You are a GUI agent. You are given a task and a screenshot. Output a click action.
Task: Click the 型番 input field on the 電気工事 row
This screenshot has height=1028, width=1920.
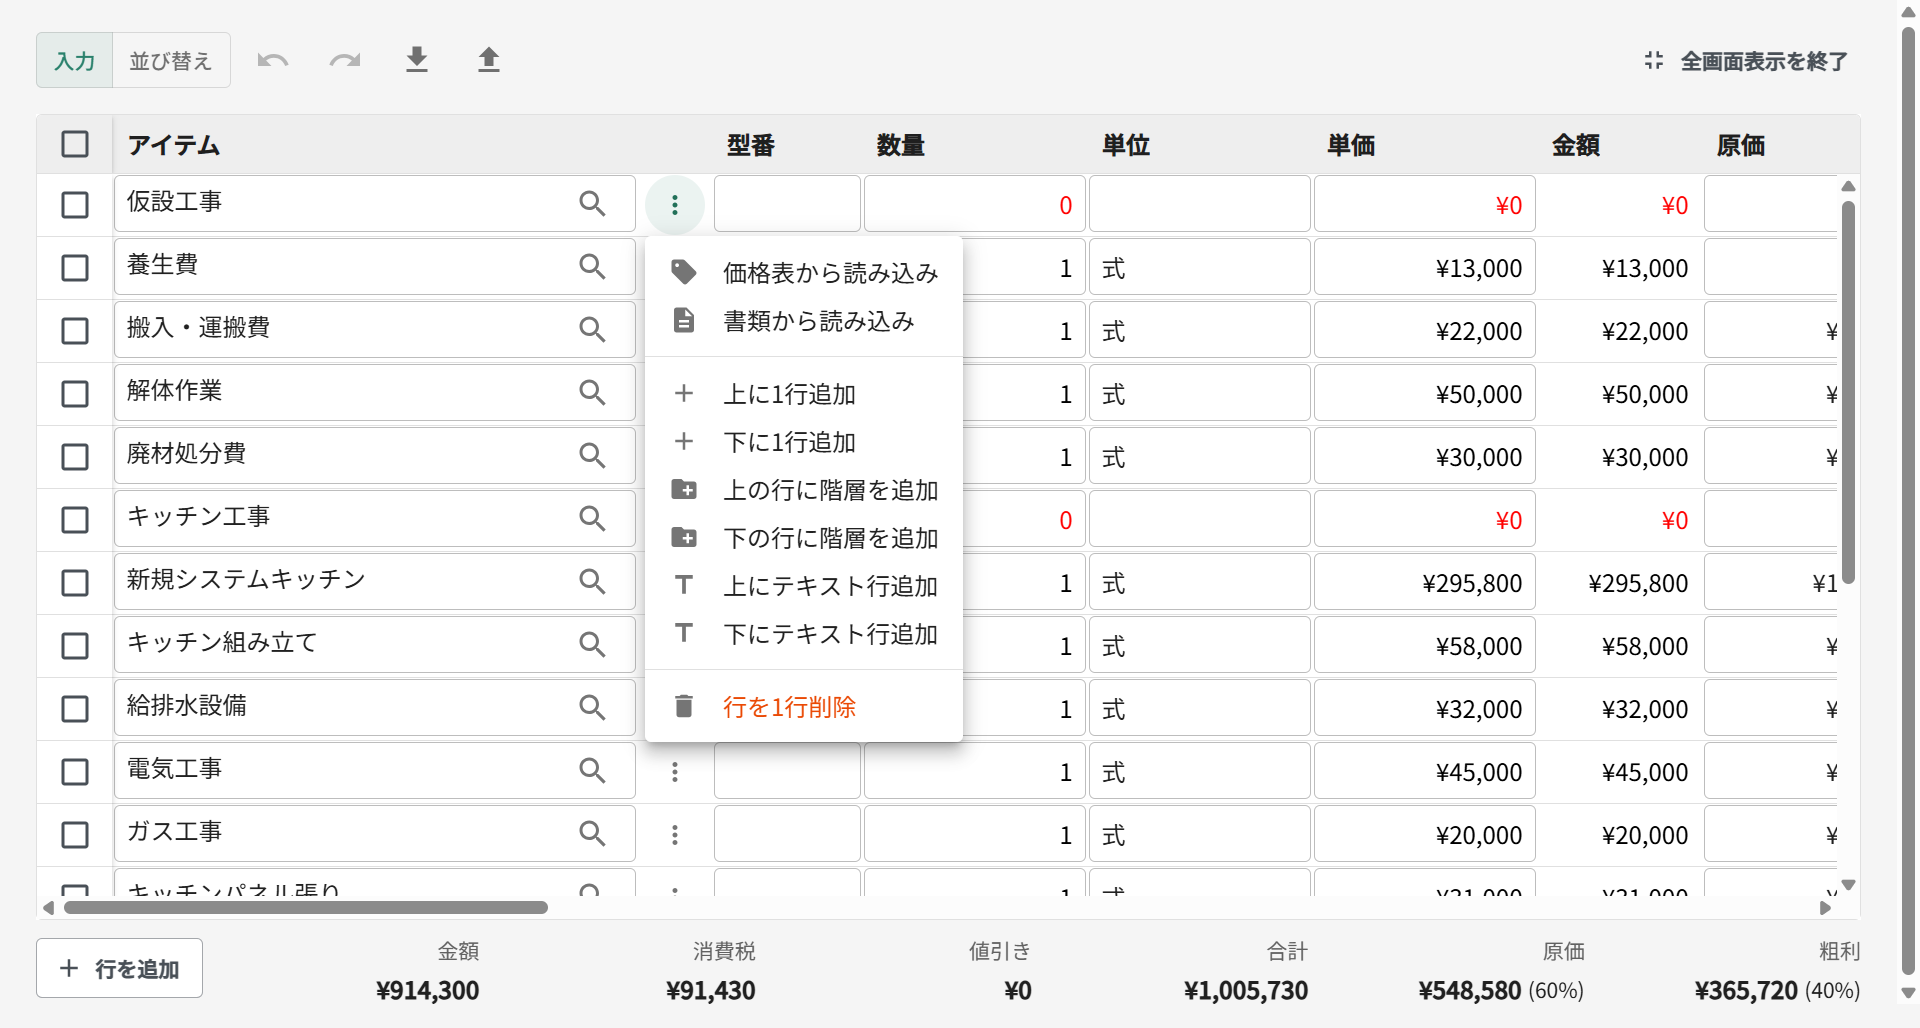pos(786,771)
